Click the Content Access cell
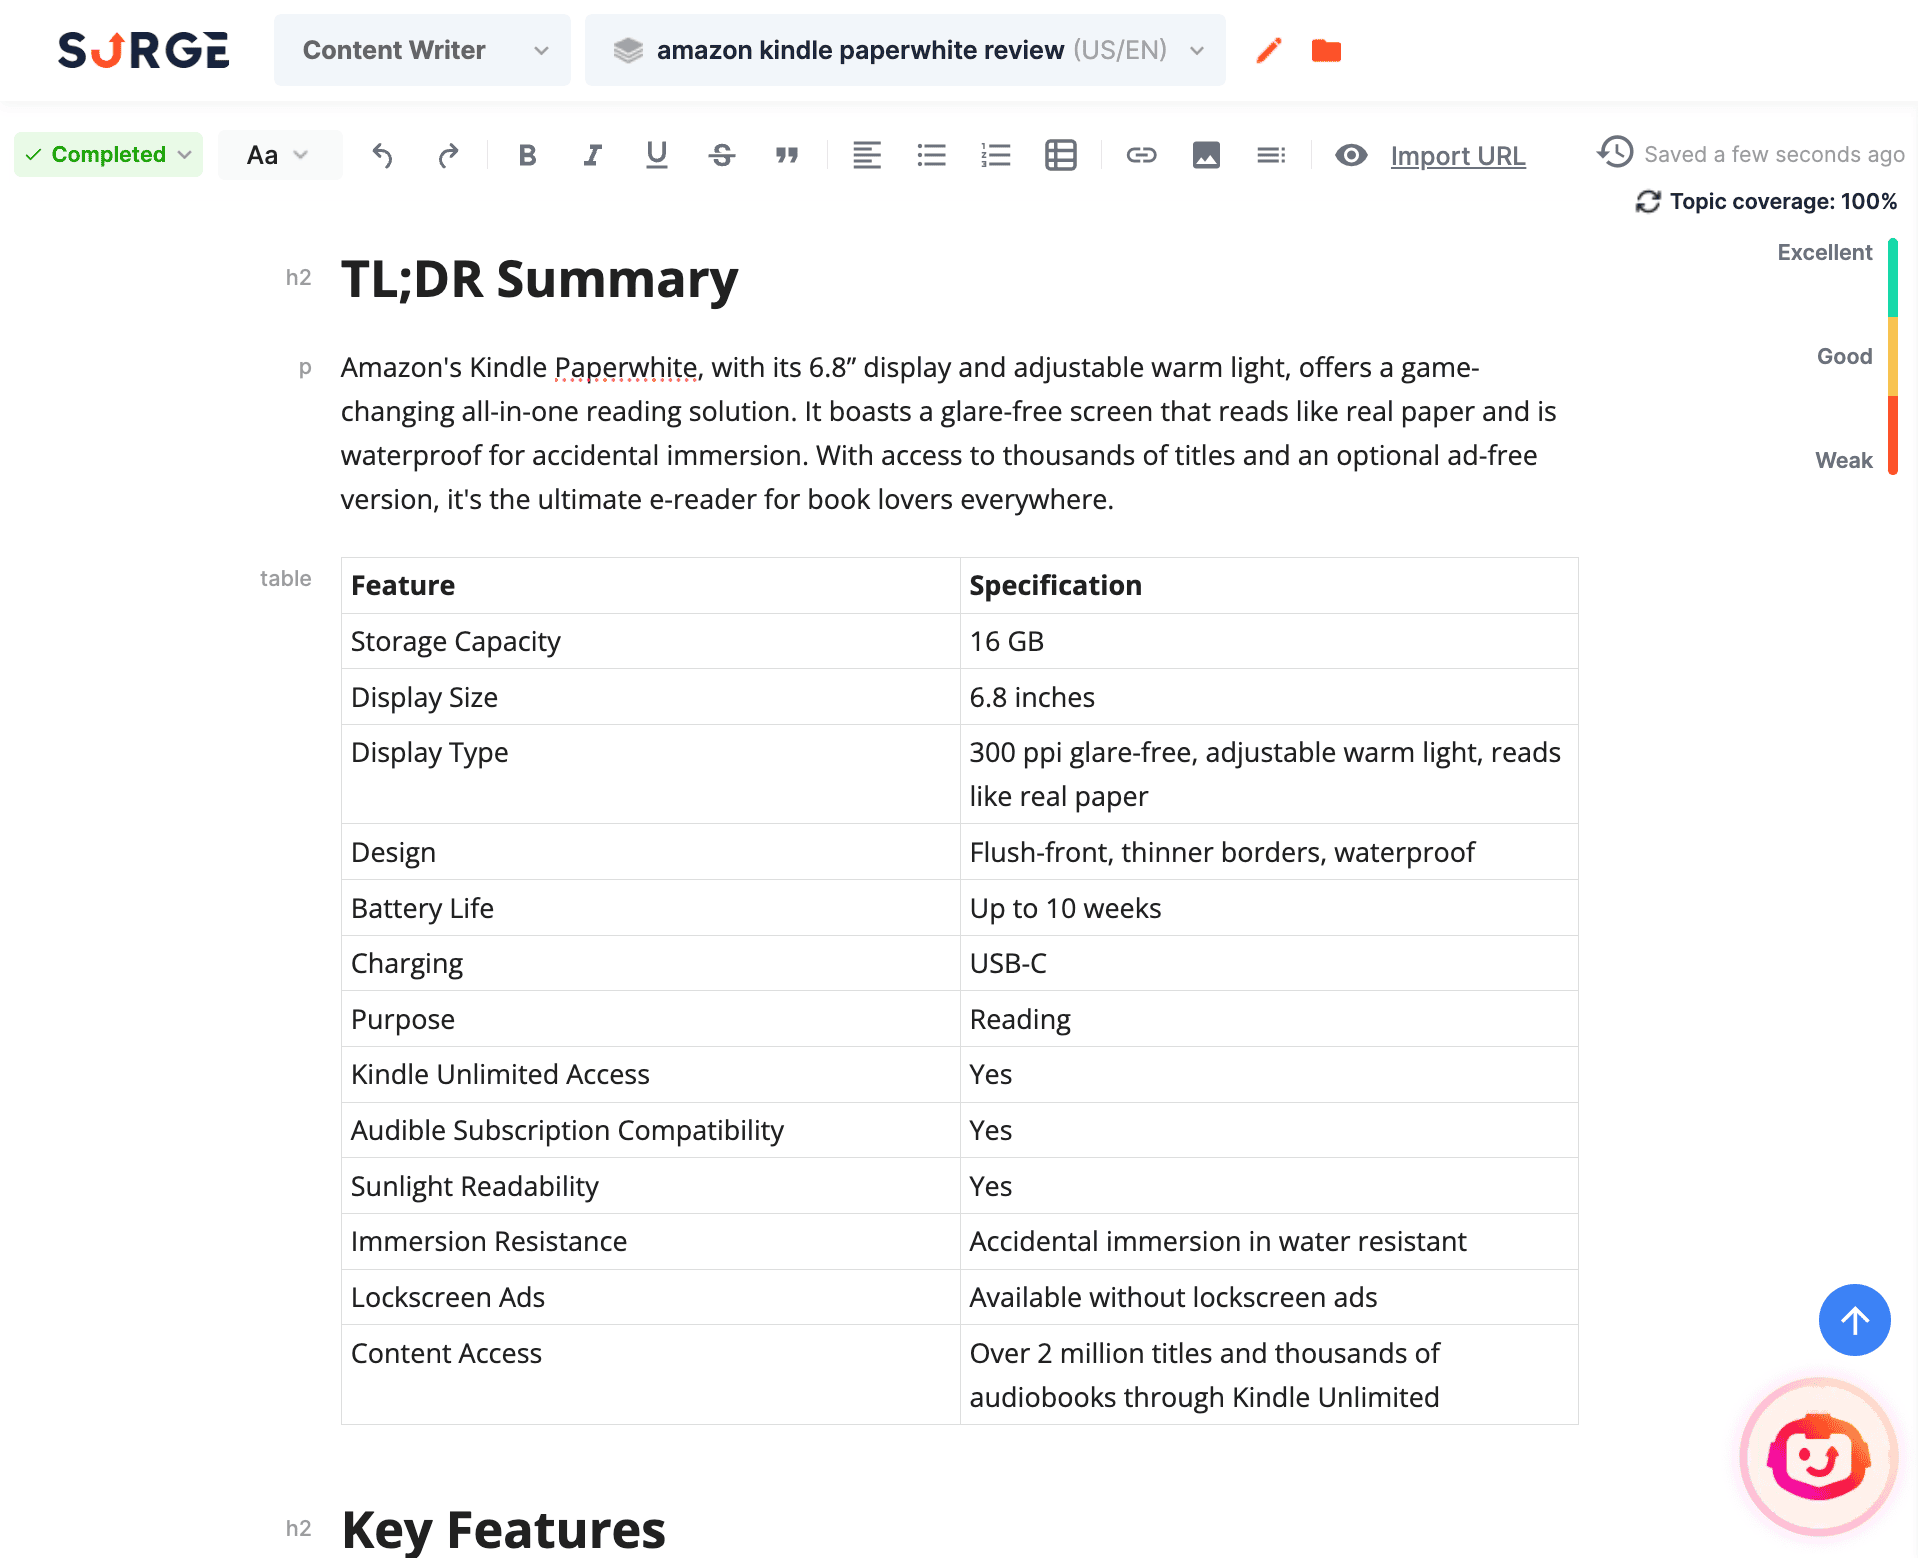Viewport: 1918px width, 1558px height. click(650, 1375)
